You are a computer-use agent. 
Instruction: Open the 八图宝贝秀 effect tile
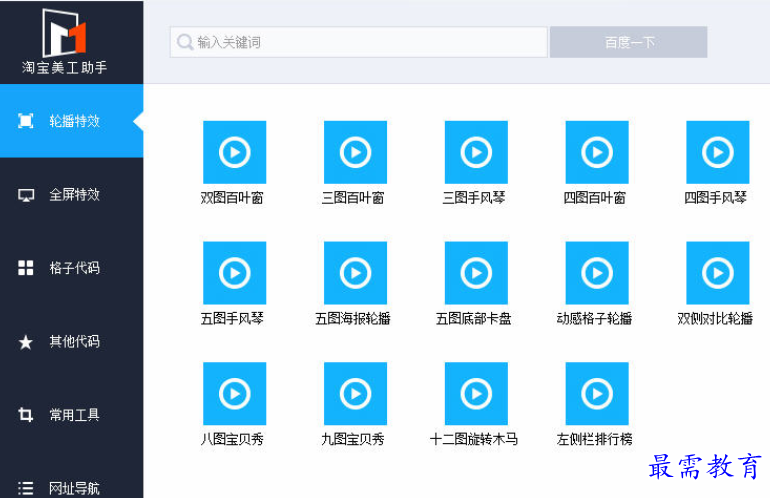[x=235, y=394]
